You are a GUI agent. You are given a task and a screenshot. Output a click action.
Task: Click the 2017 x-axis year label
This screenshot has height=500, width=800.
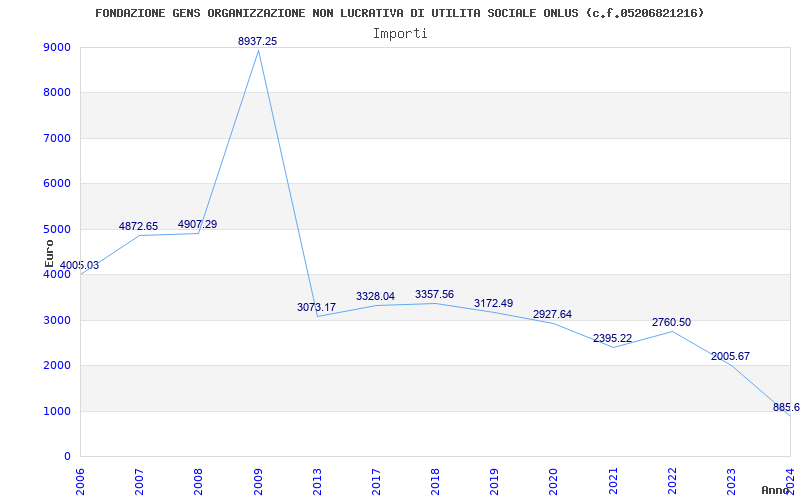coord(376,481)
